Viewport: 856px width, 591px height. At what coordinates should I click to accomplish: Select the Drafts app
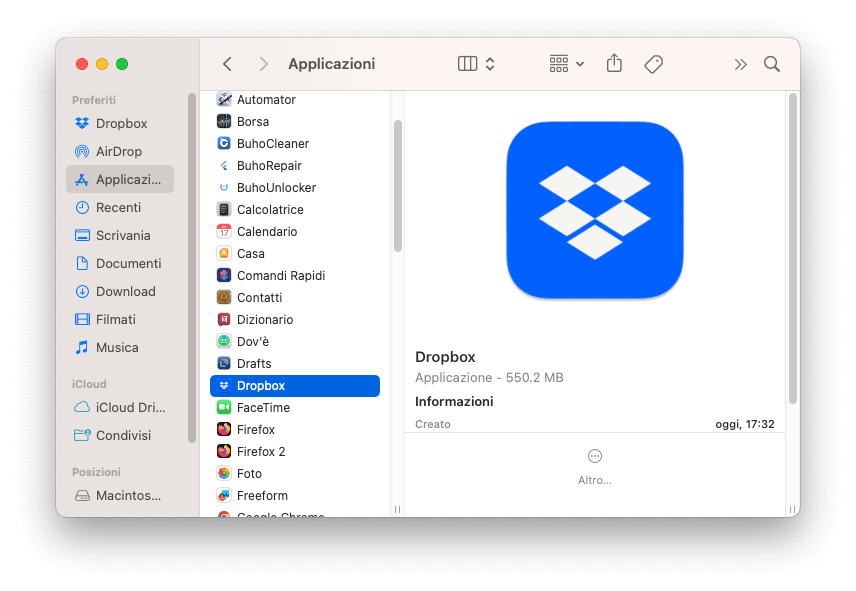295,363
